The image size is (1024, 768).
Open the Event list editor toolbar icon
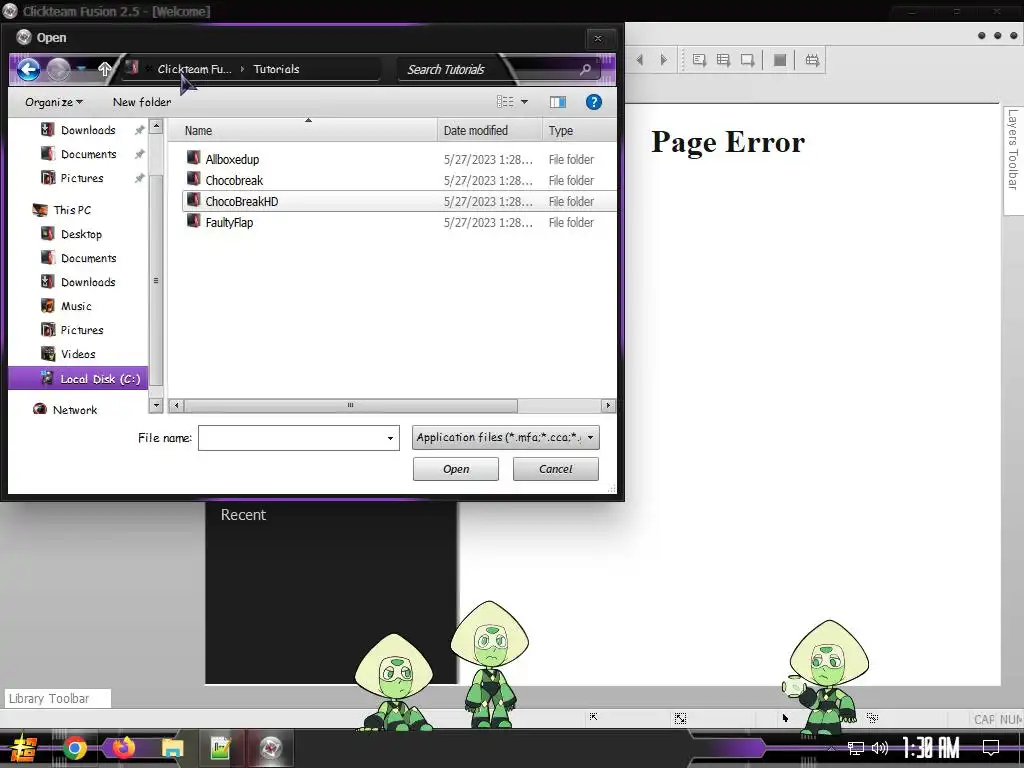[x=723, y=60]
